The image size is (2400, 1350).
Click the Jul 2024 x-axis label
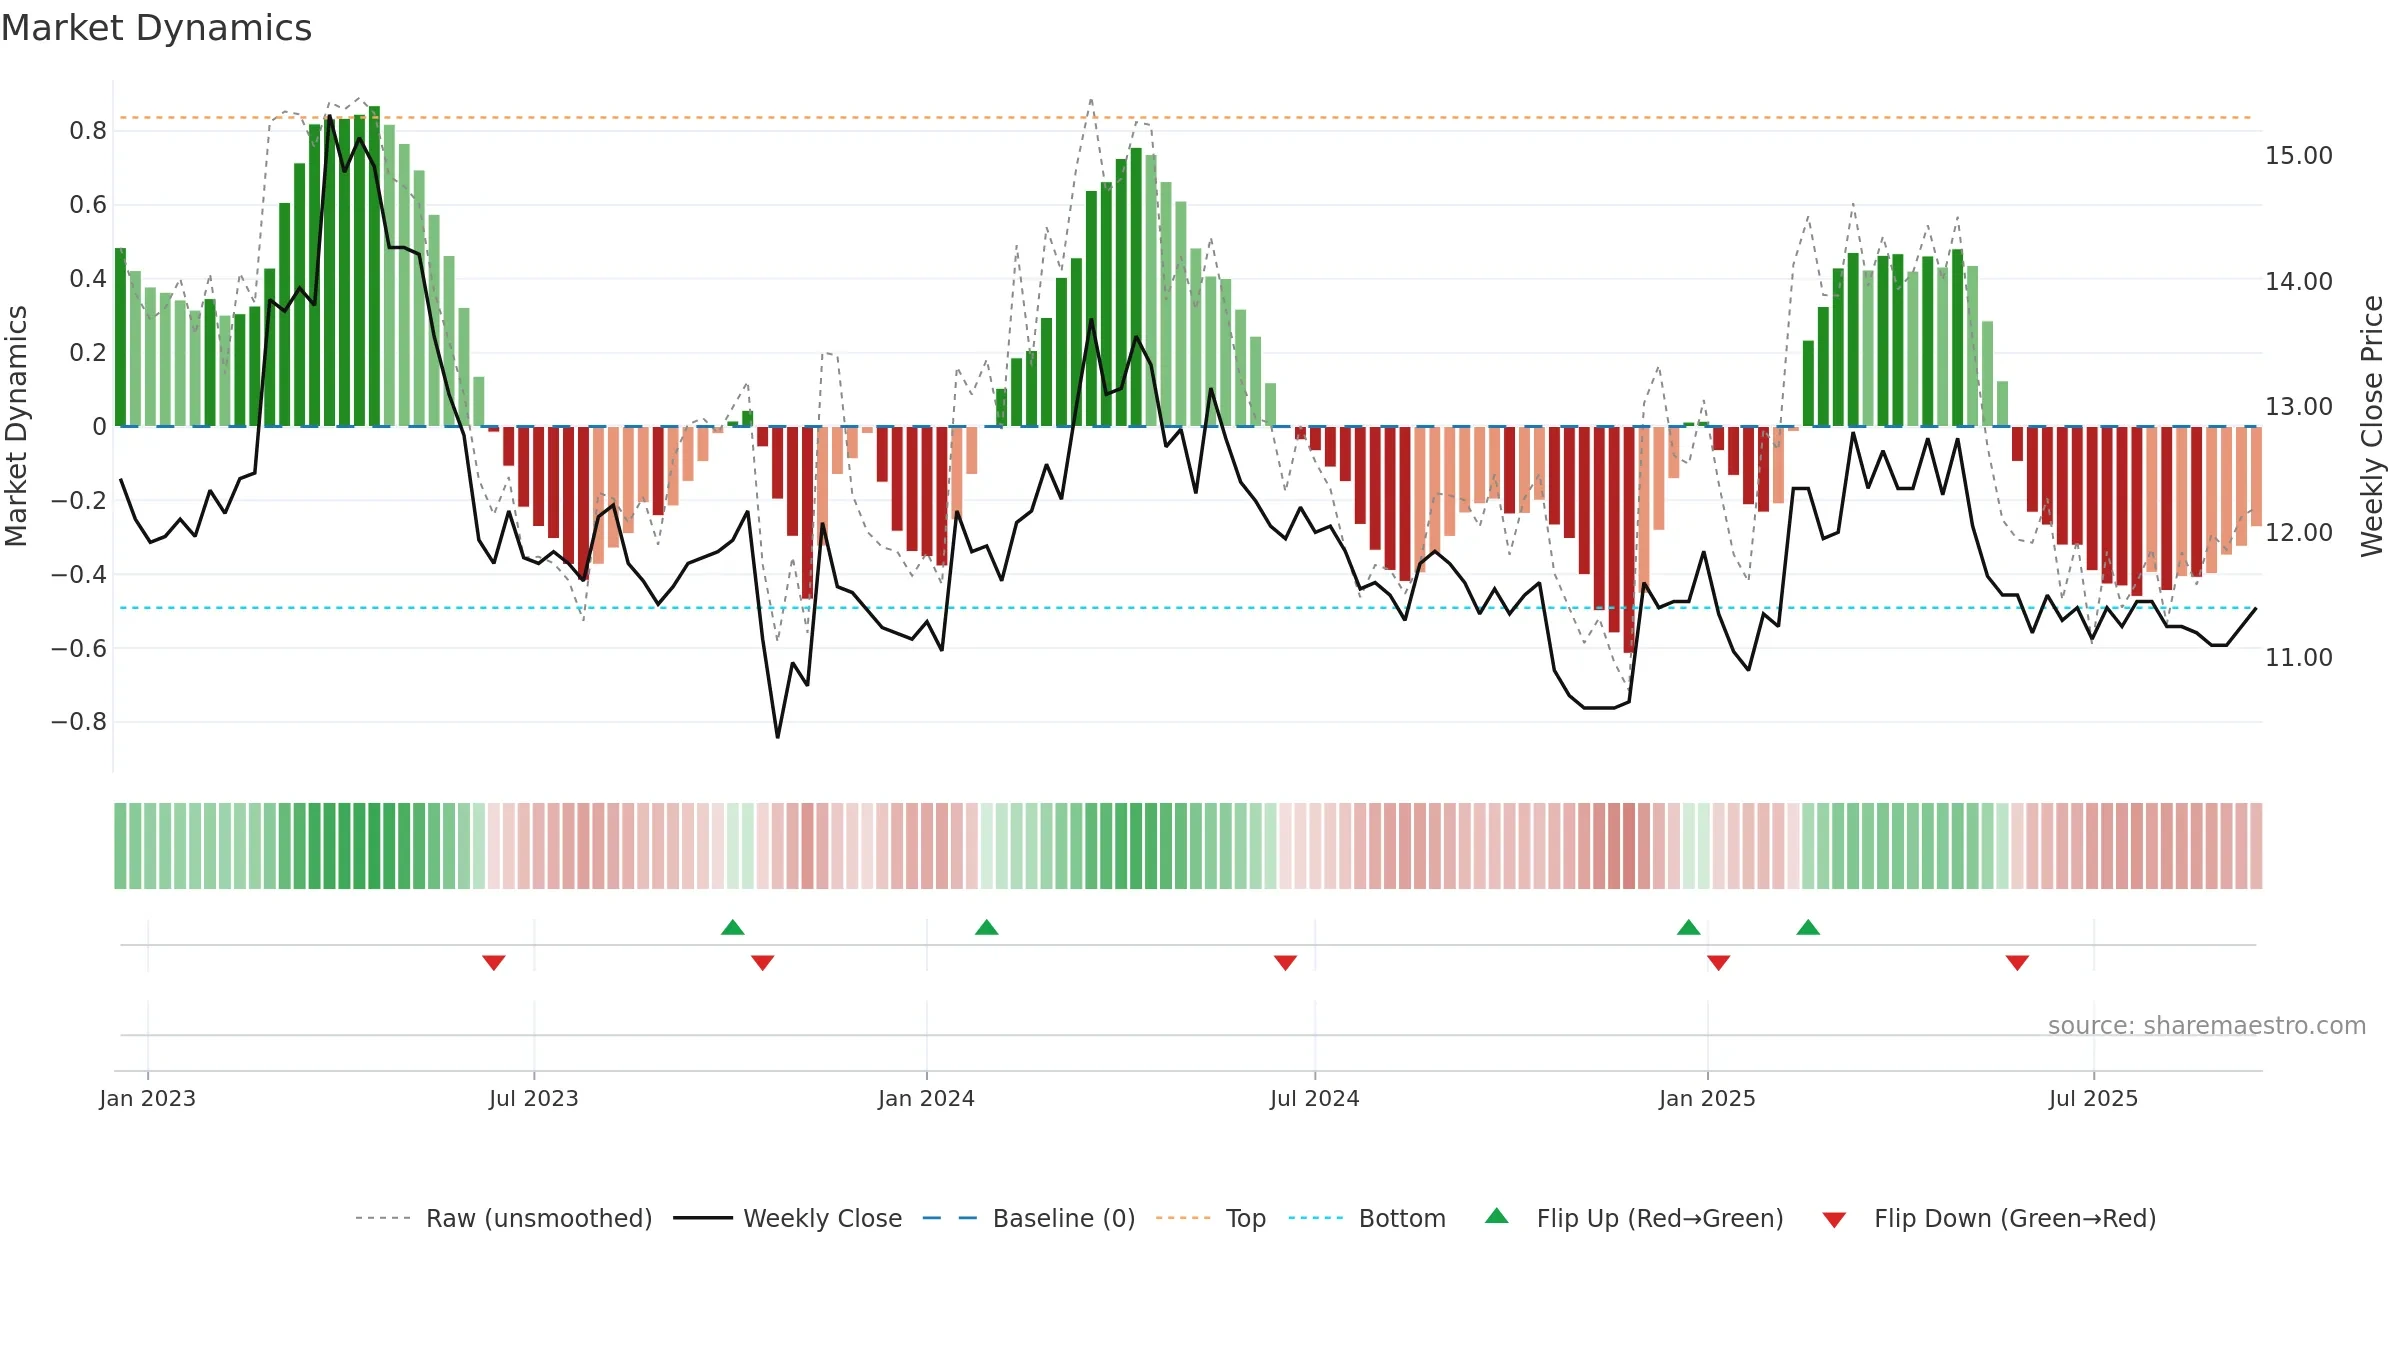coord(1315,1098)
